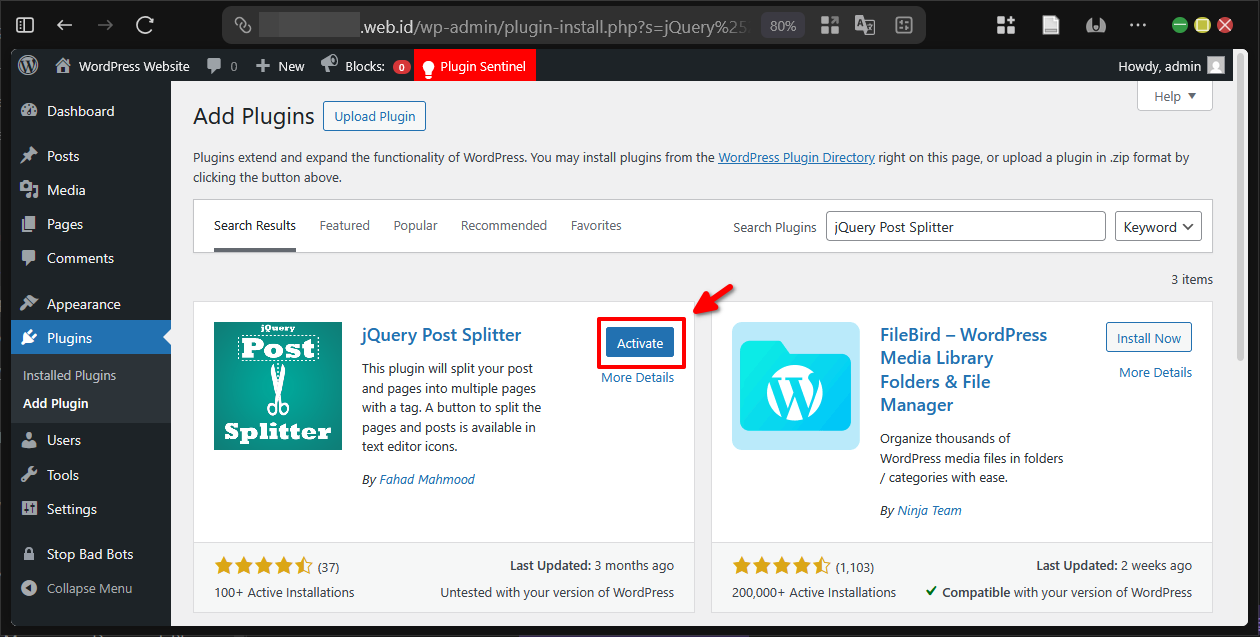Viewport: 1260px width, 637px height.
Task: Click the FileBird plugin thumbnail
Action: [x=795, y=386]
